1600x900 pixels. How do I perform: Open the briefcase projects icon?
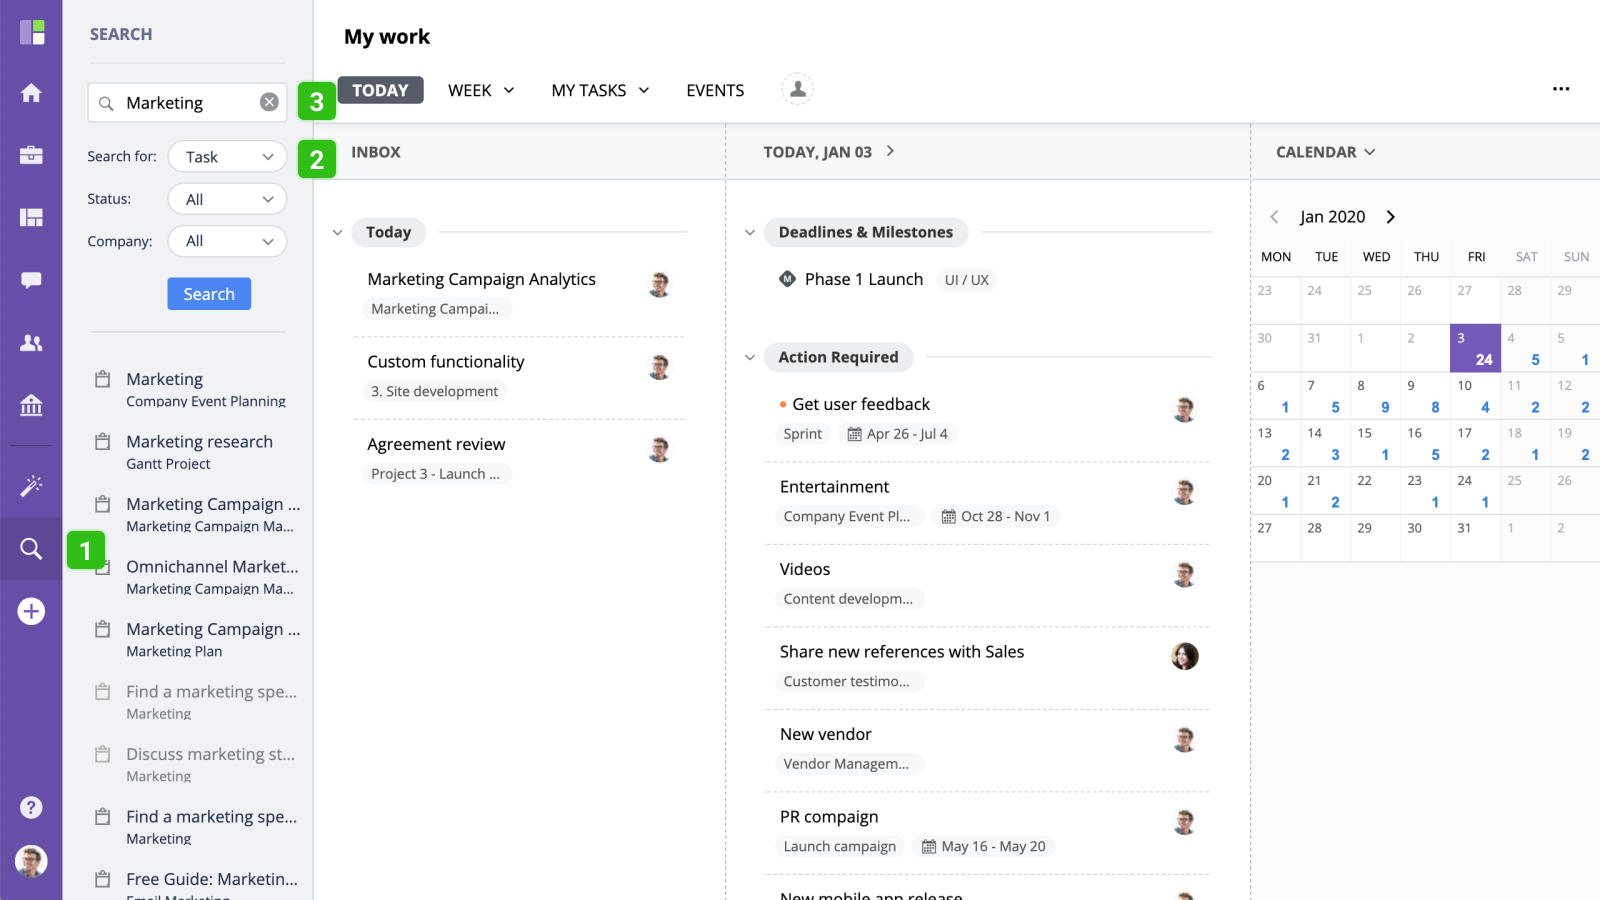(31, 155)
